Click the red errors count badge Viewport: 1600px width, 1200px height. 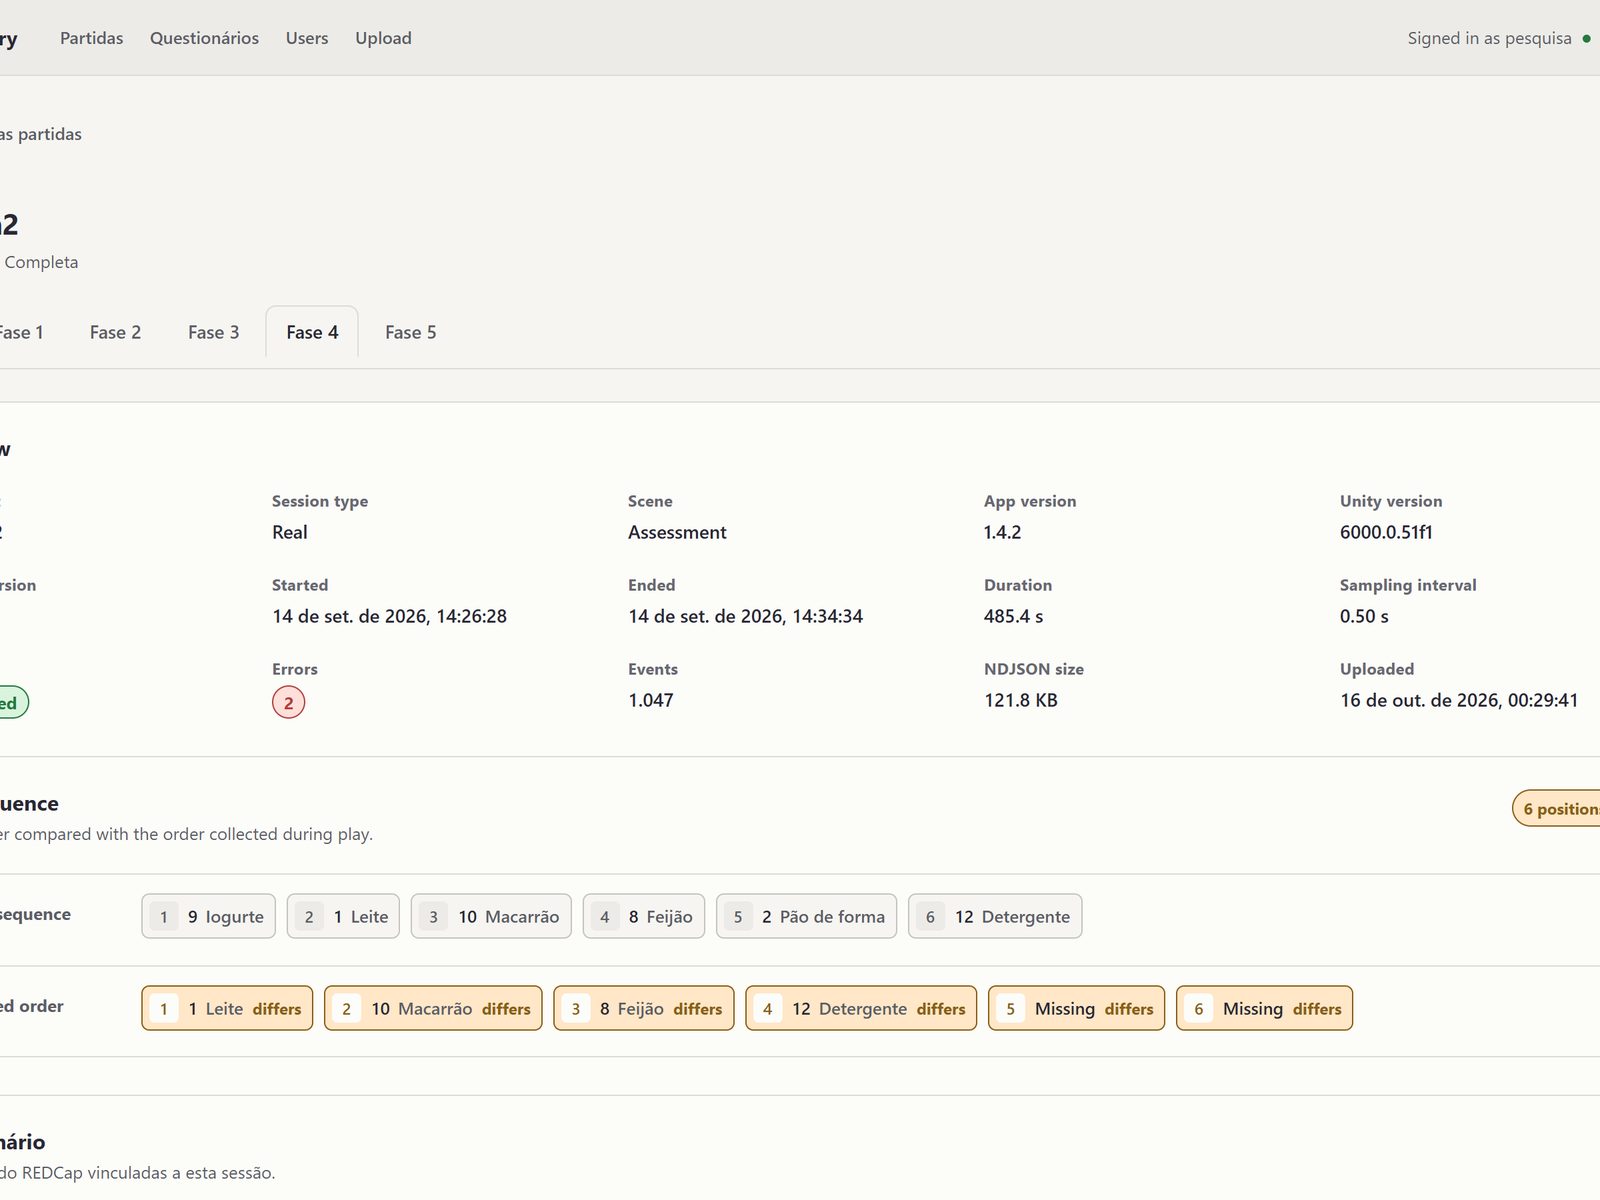pyautogui.click(x=288, y=702)
